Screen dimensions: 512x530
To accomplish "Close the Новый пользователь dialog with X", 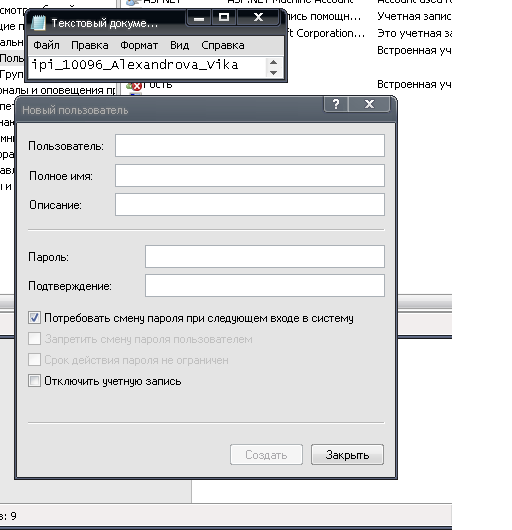I will pyautogui.click(x=369, y=104).
